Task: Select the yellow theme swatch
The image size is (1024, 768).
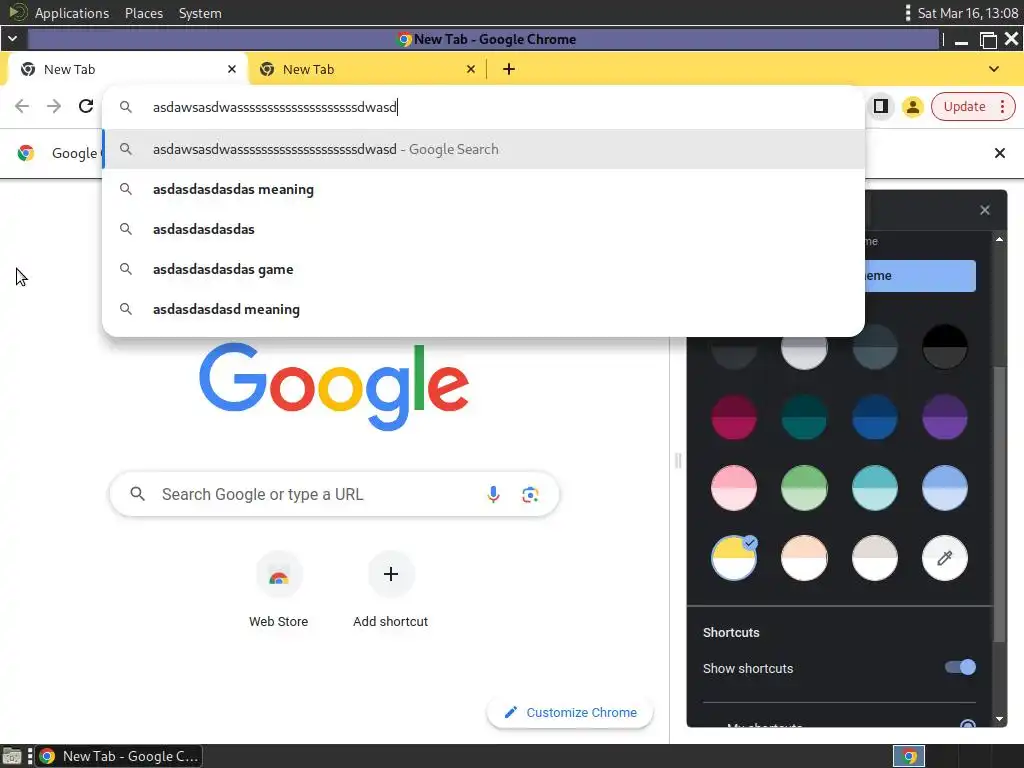Action: (x=733, y=558)
